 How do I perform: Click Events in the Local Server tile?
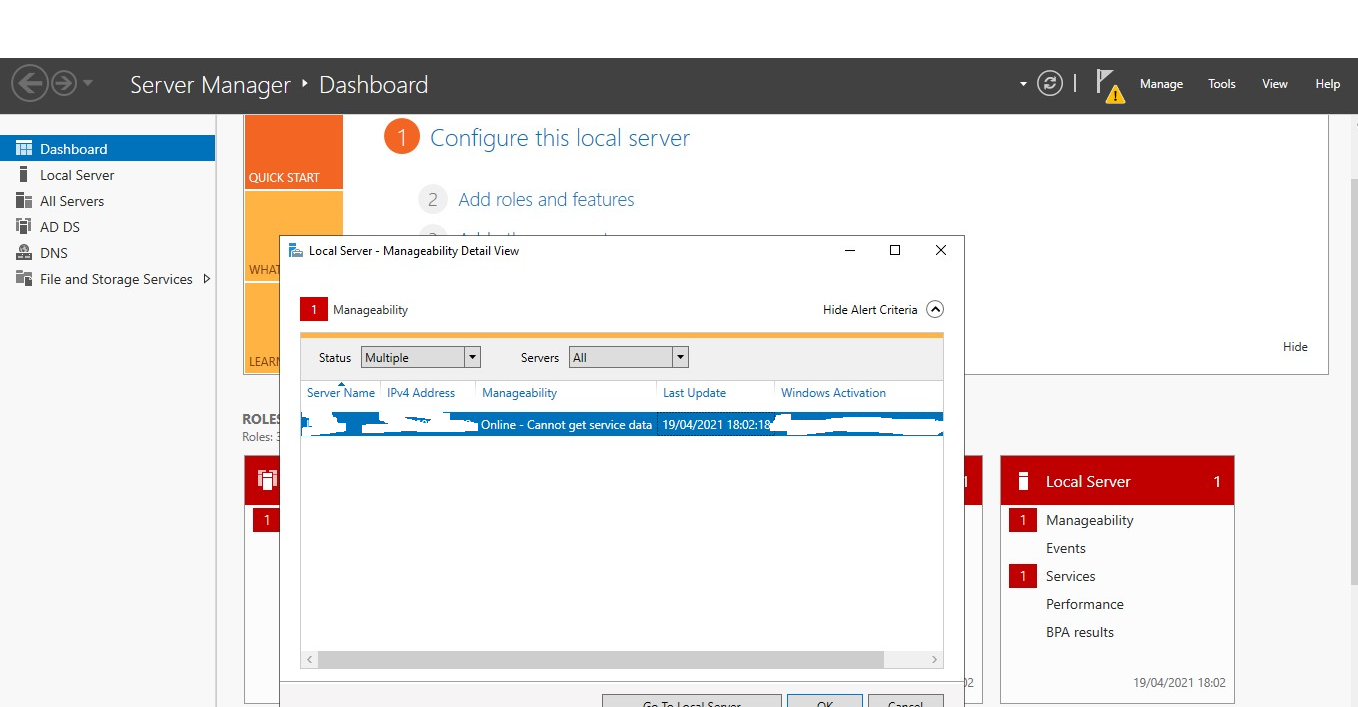(x=1065, y=548)
